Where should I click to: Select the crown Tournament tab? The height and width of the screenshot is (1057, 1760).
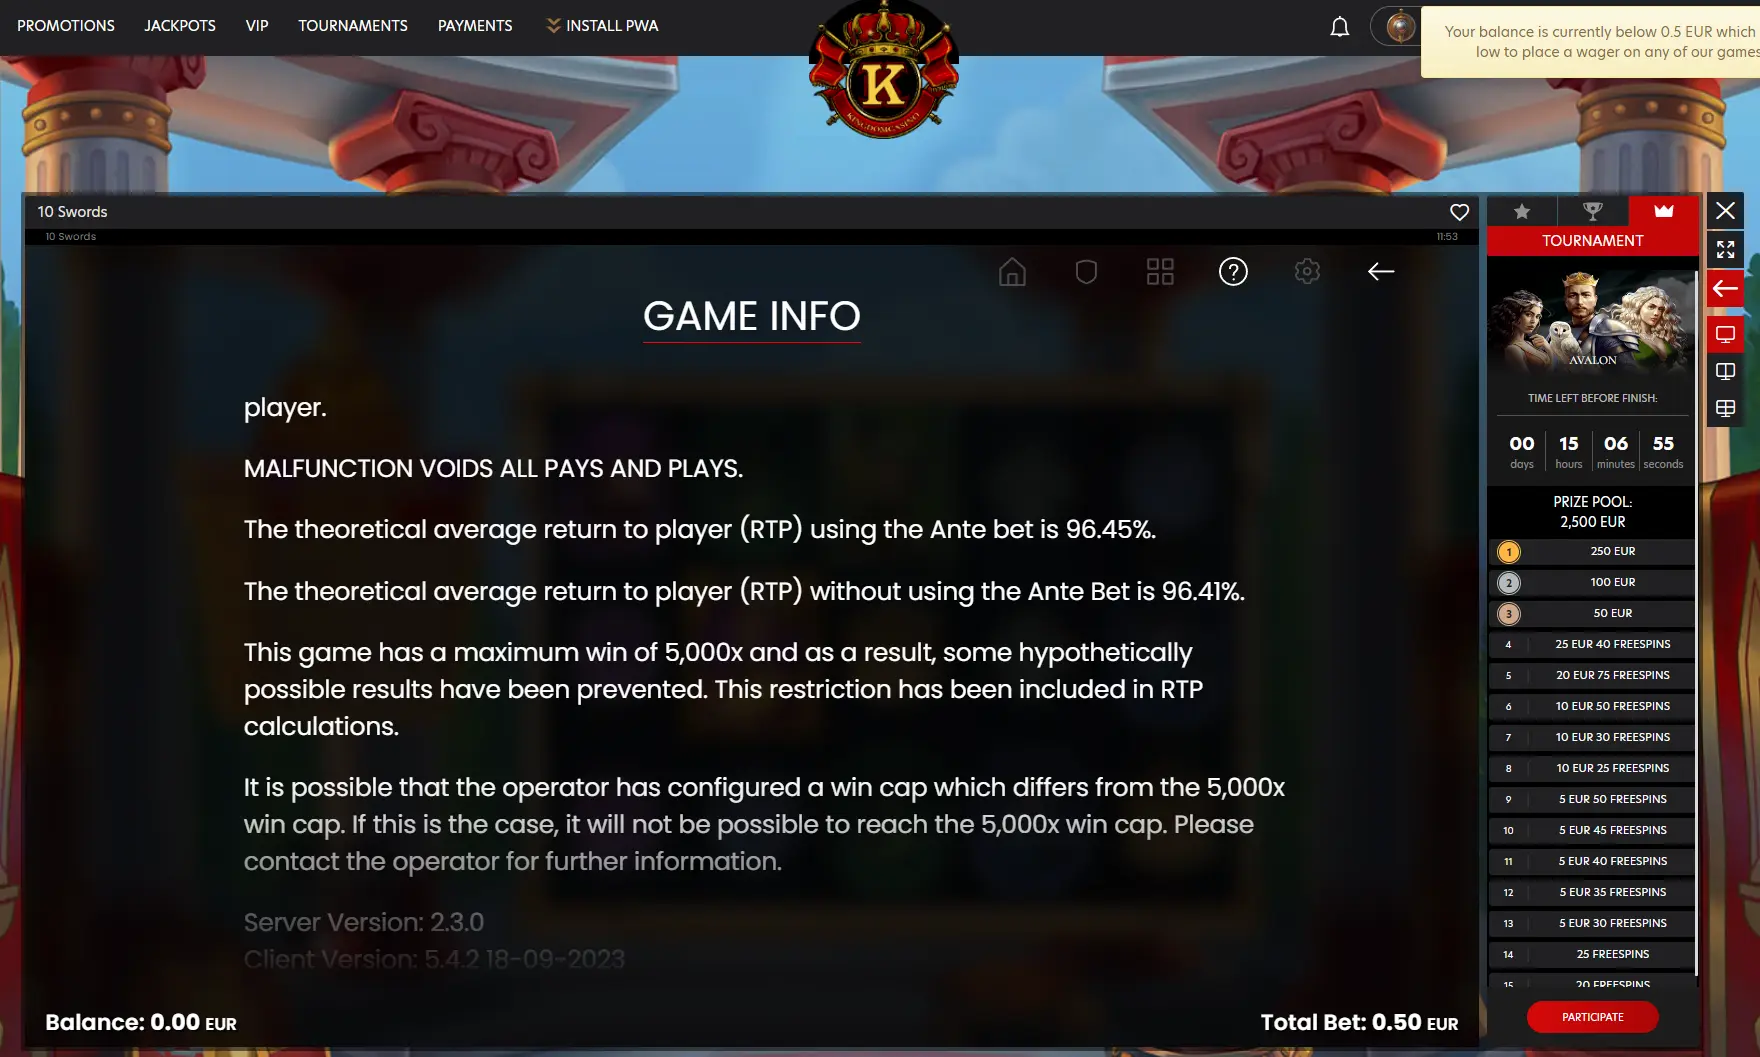click(1664, 211)
